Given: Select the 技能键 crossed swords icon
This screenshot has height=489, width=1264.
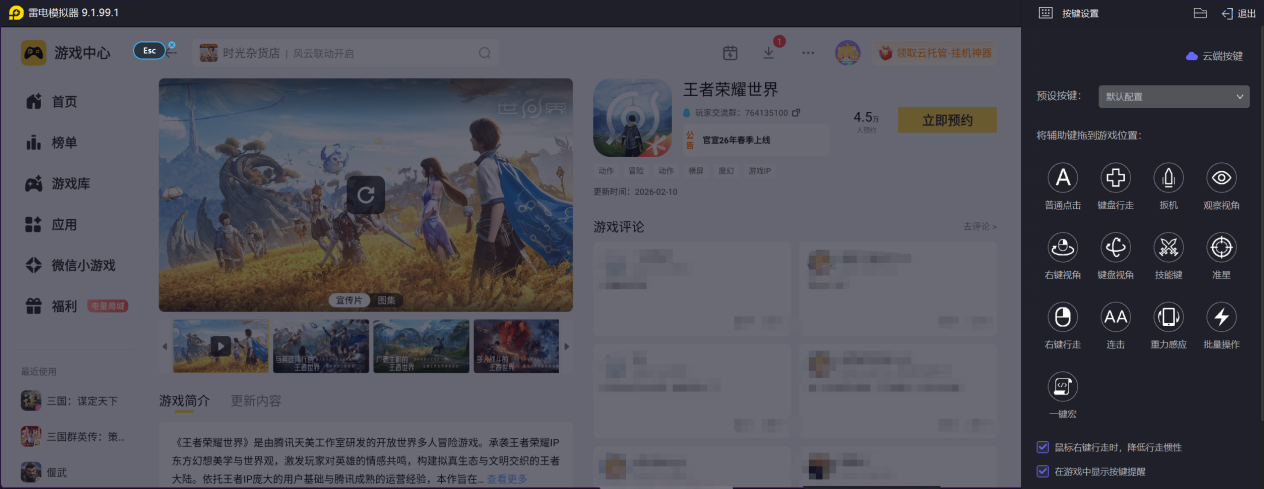Looking at the screenshot, I should point(1168,247).
